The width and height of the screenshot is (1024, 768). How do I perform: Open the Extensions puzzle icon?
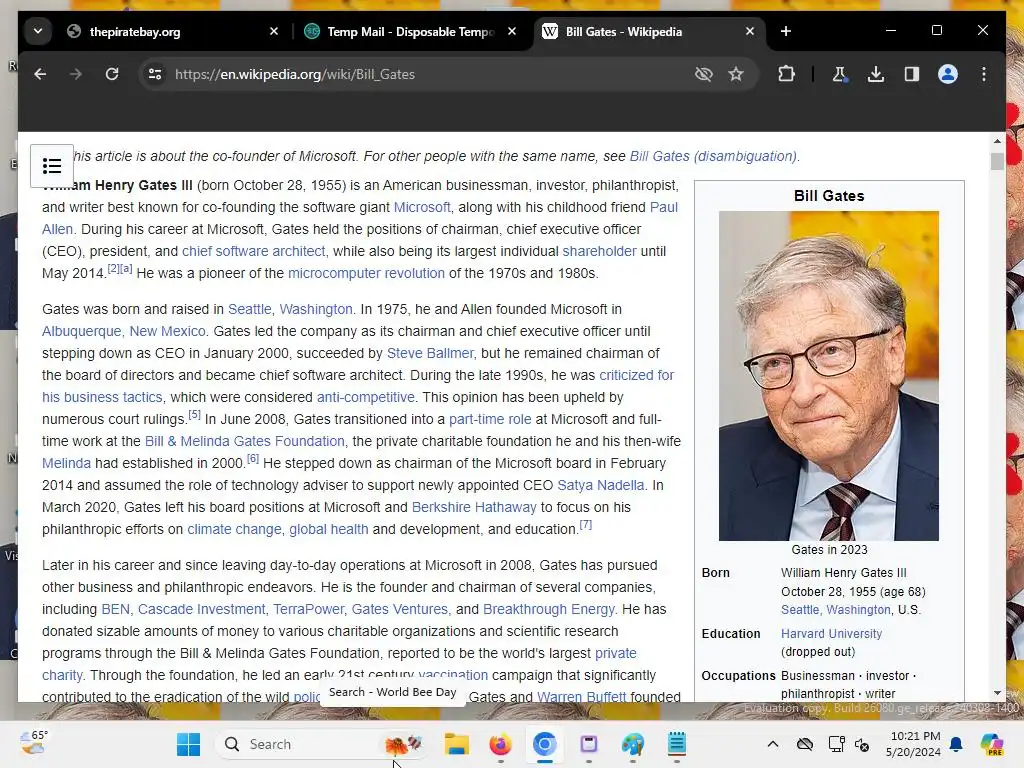786,74
